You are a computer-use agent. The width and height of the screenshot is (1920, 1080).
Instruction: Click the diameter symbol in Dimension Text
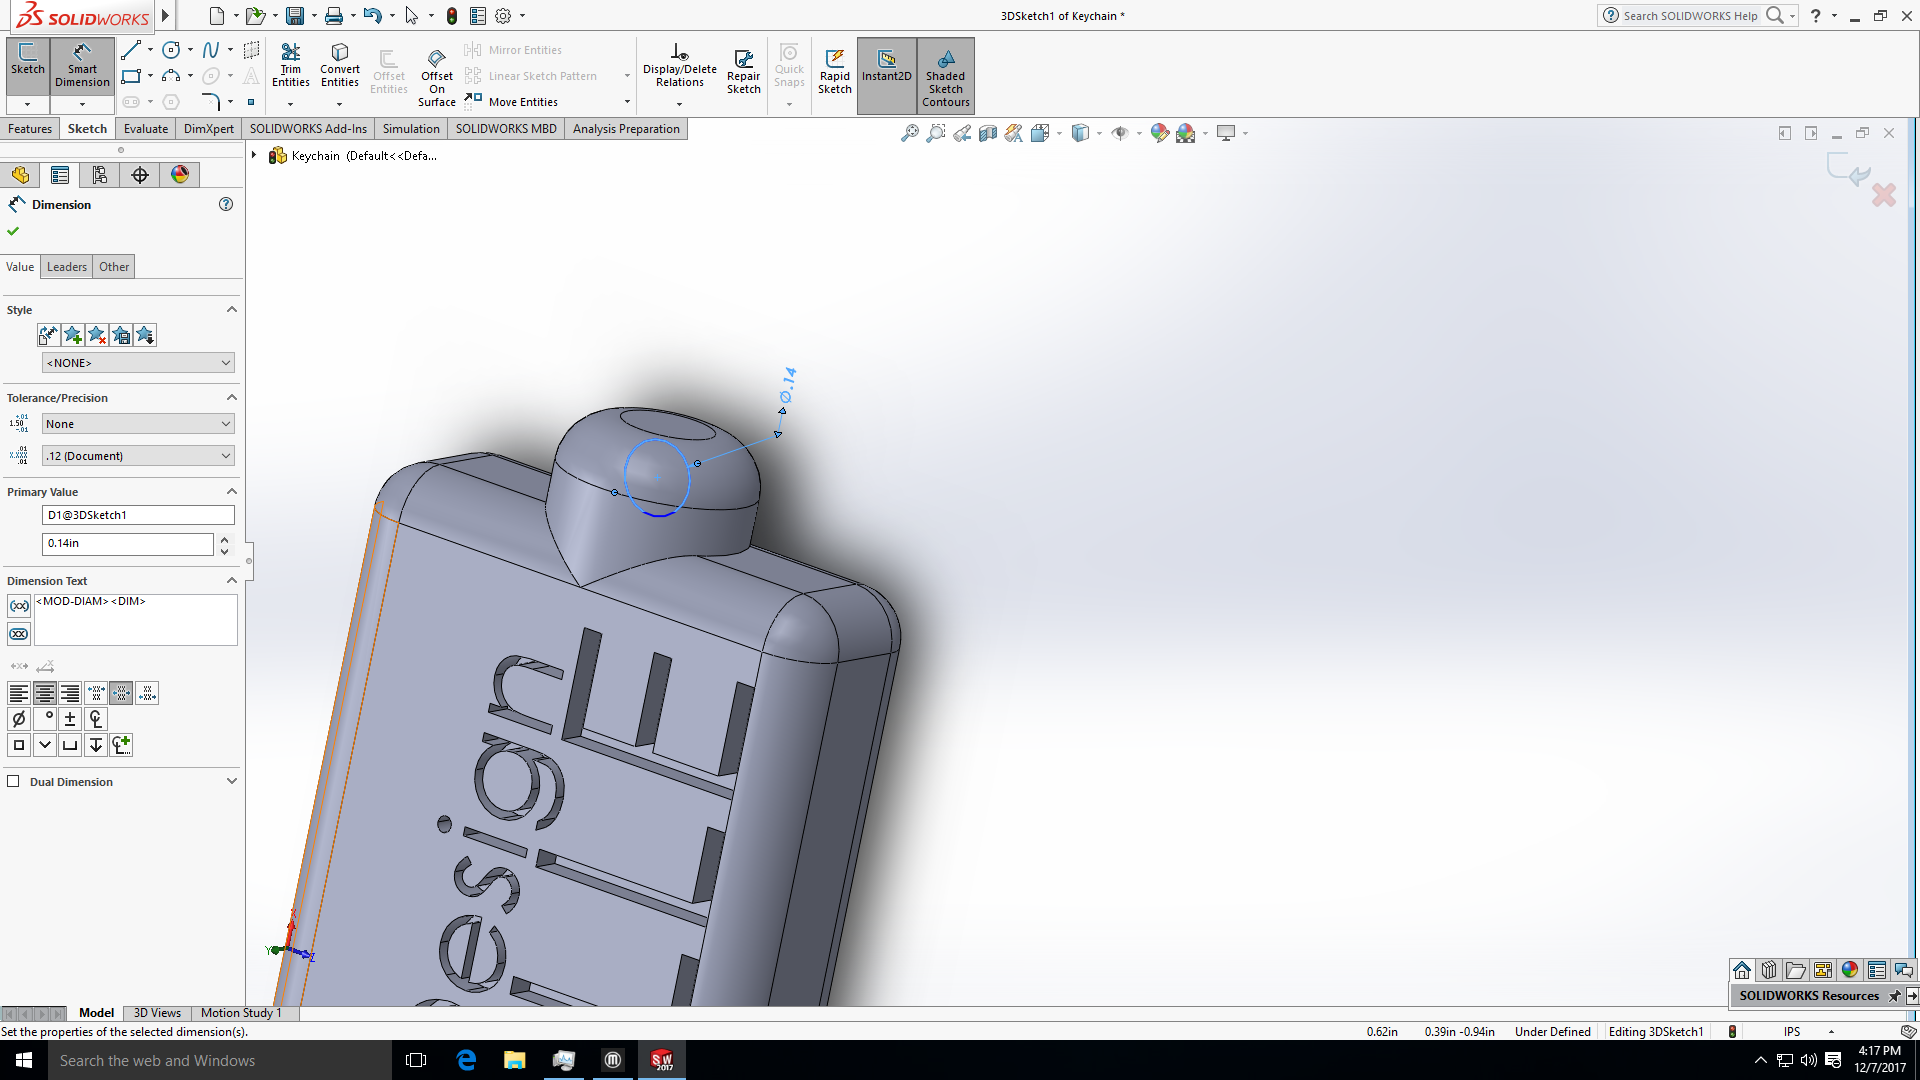(x=18, y=718)
